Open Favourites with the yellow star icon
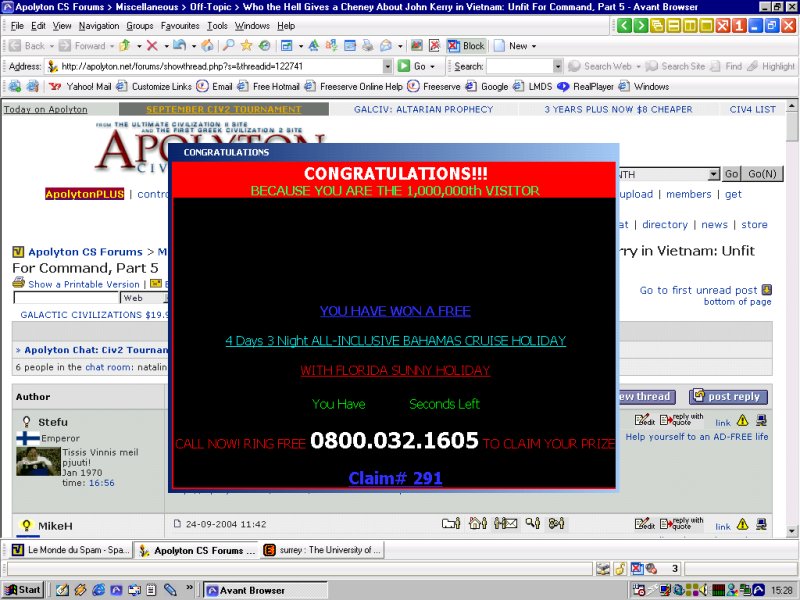 click(x=246, y=46)
